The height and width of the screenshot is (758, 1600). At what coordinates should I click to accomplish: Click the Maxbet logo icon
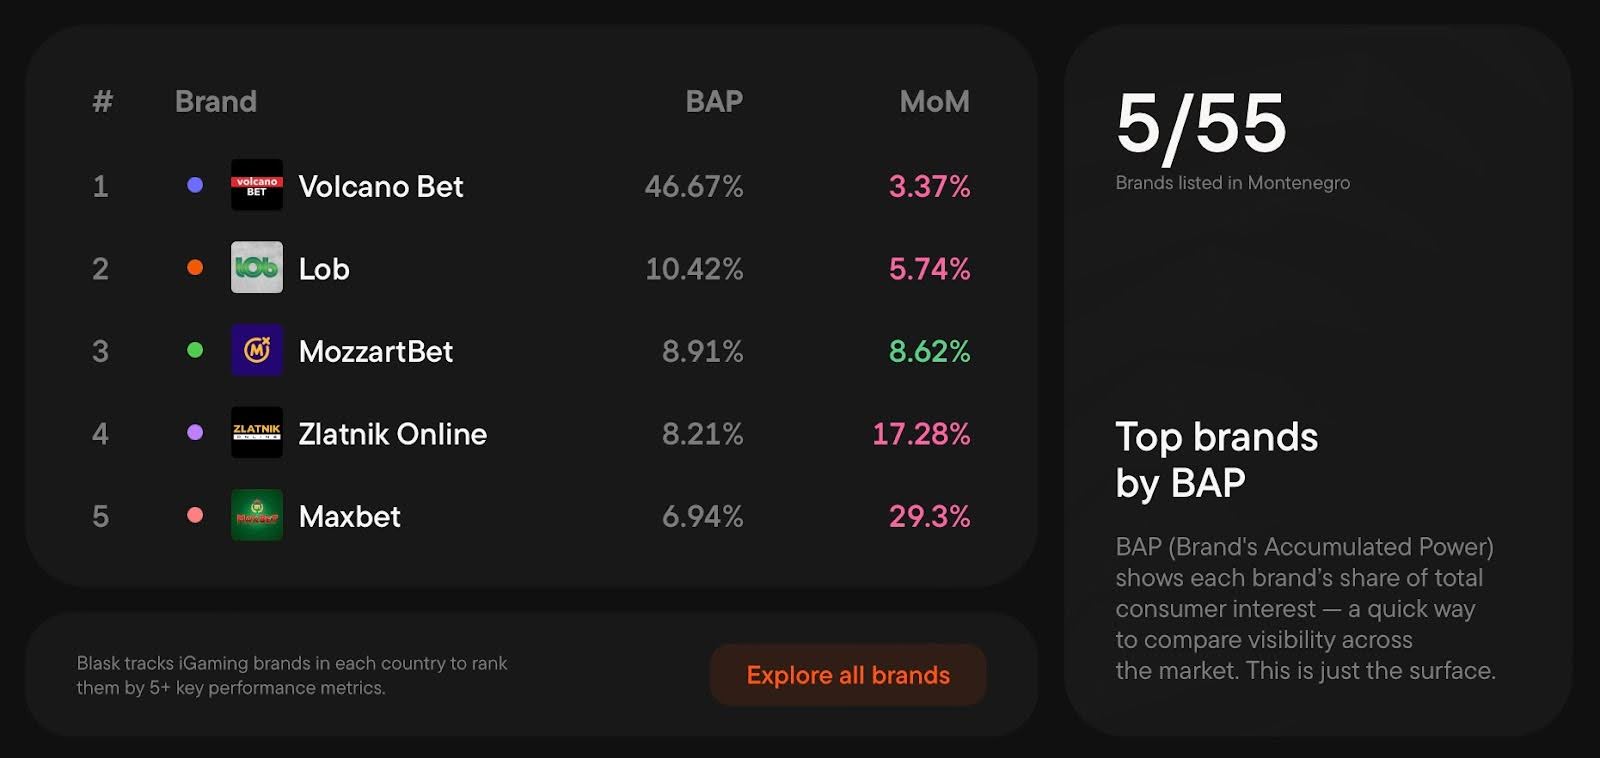257,515
